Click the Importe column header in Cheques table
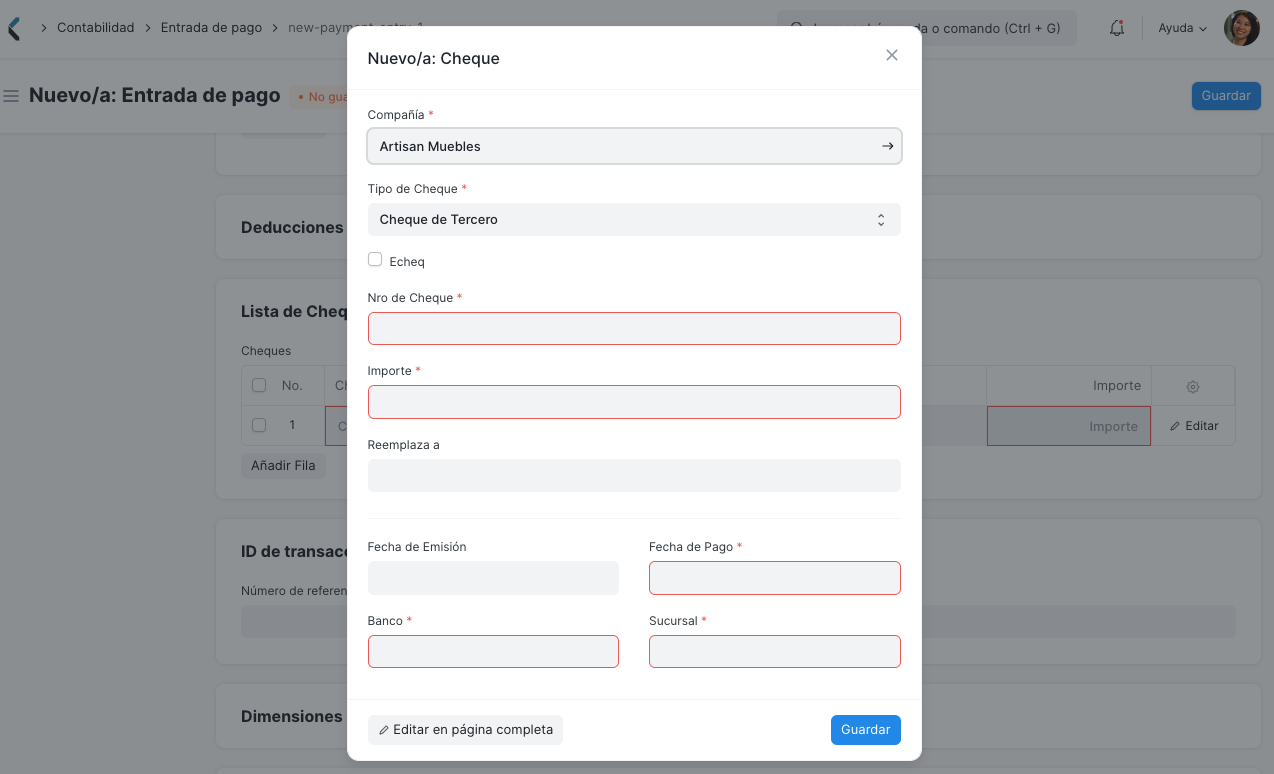The width and height of the screenshot is (1274, 774). 1069,385
